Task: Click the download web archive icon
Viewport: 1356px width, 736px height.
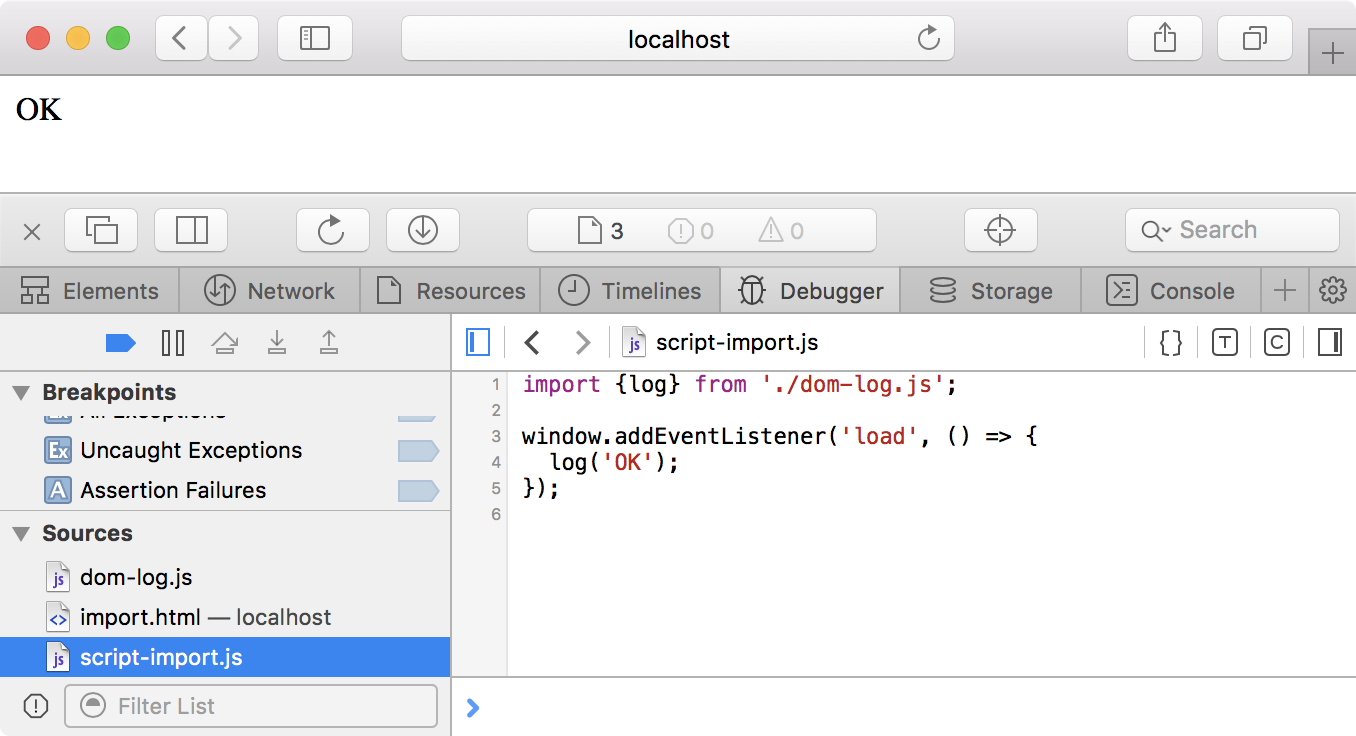Action: pyautogui.click(x=422, y=231)
